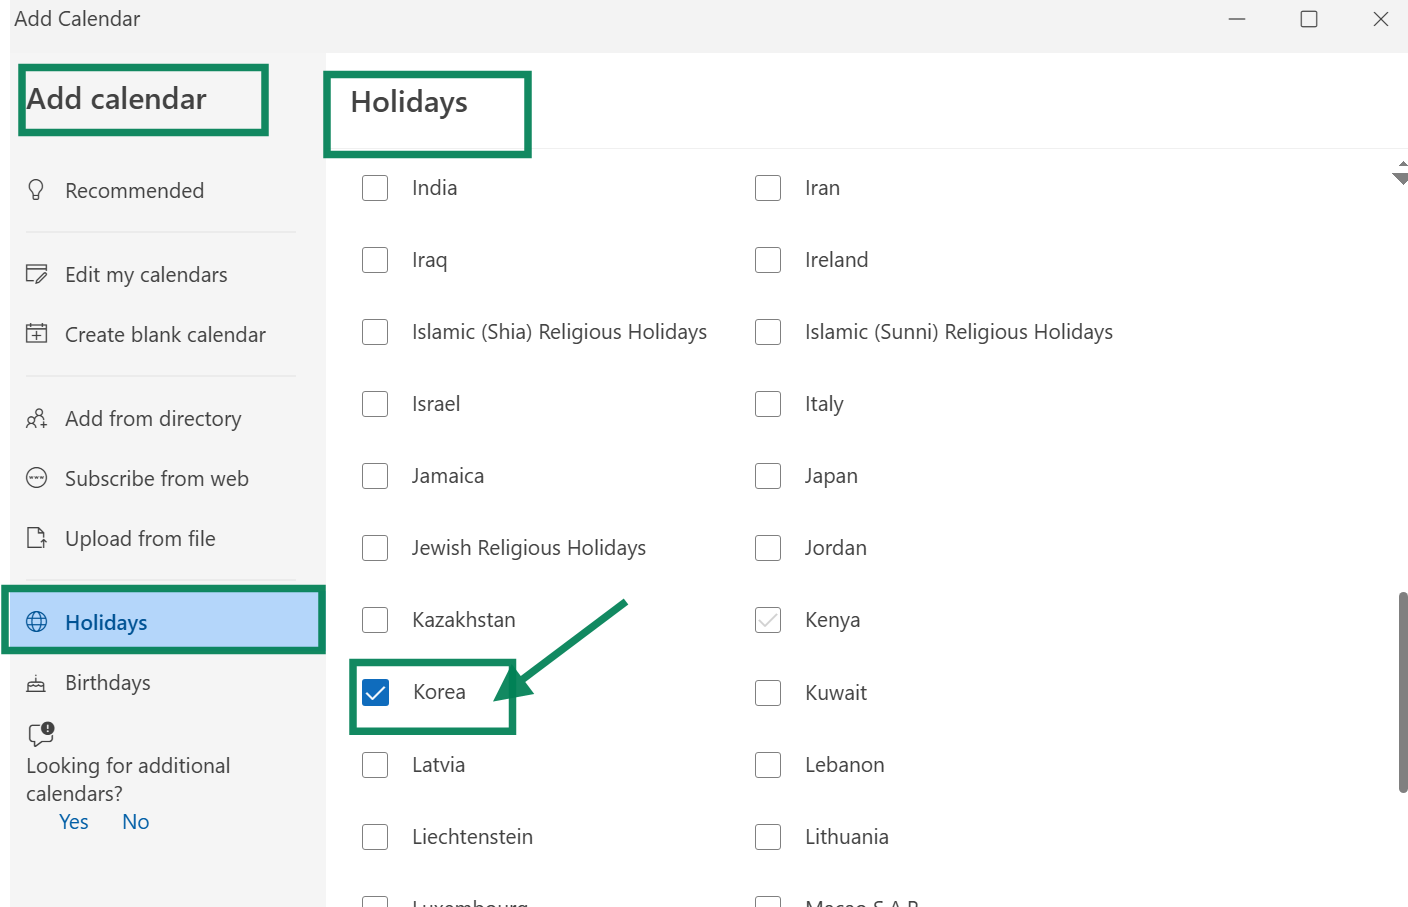Tick the India holidays checkbox
Image resolution: width=1408 pixels, height=907 pixels.
pyautogui.click(x=375, y=188)
